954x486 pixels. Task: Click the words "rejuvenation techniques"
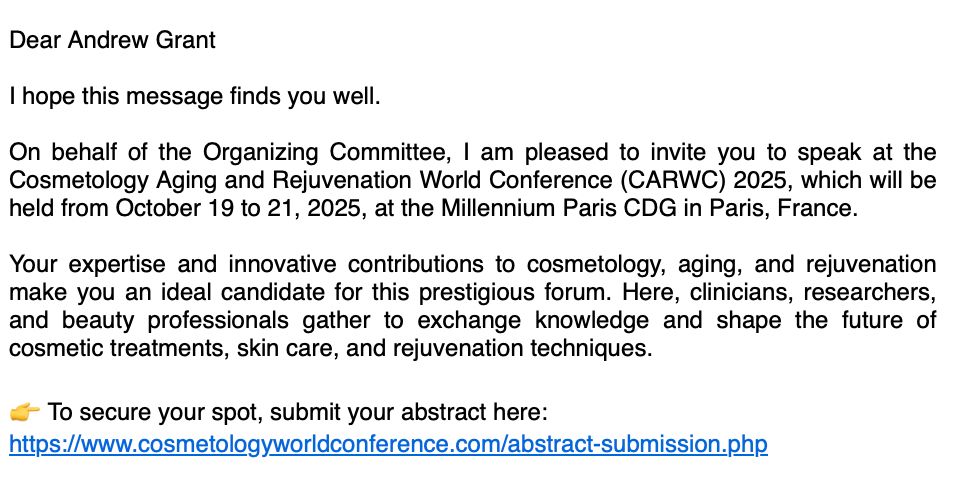tap(520, 348)
